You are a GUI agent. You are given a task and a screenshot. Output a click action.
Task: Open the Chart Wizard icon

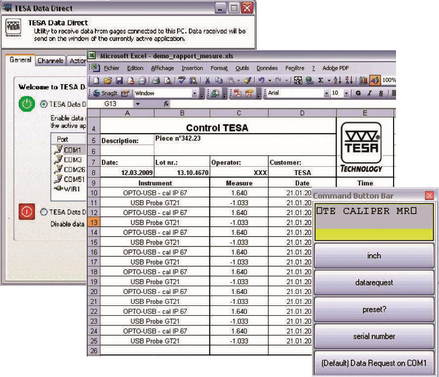363,80
